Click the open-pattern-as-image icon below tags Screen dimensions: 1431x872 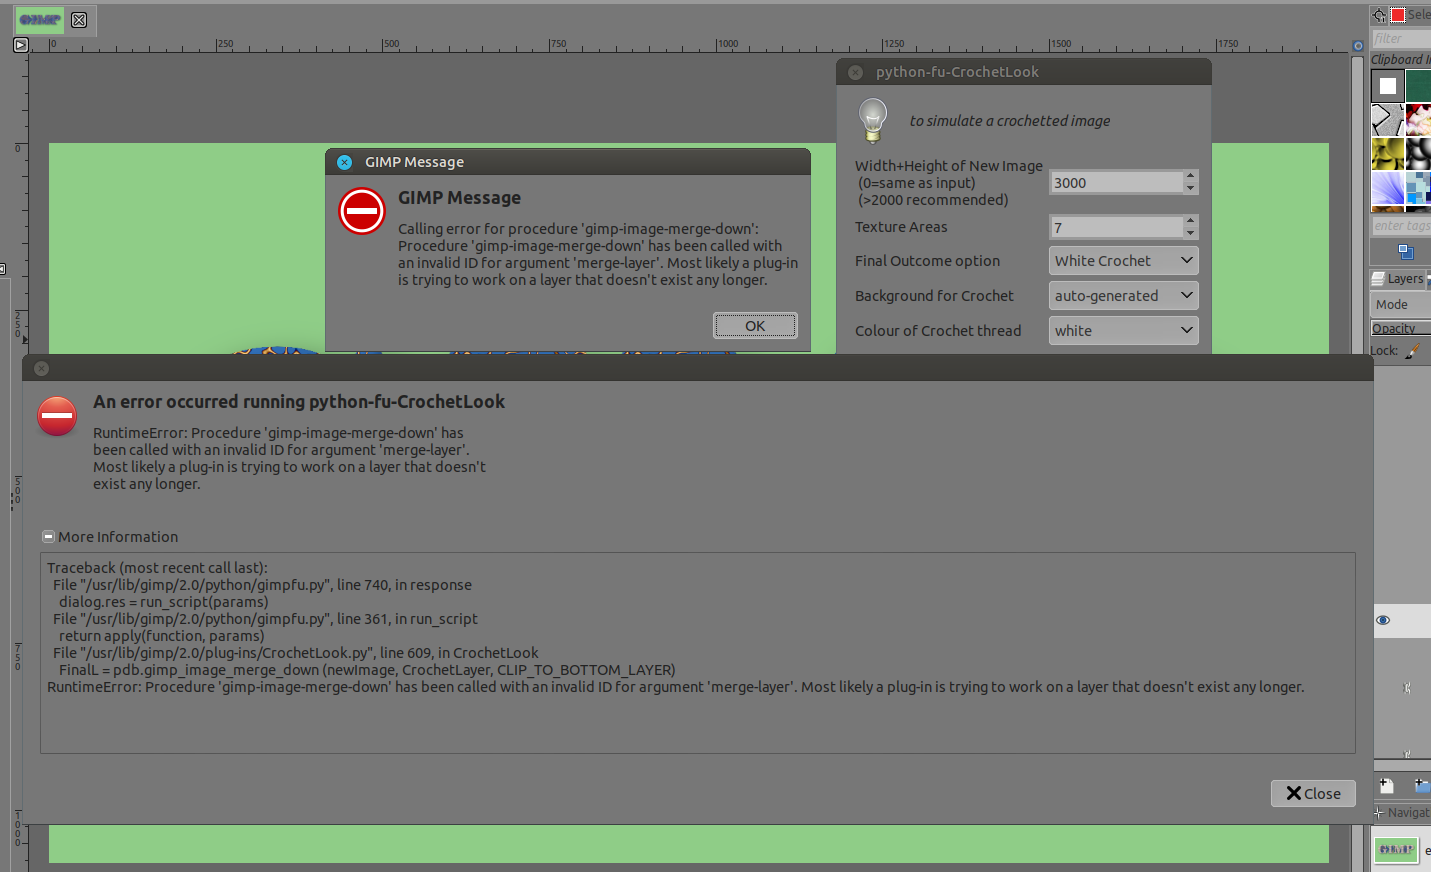coord(1405,252)
